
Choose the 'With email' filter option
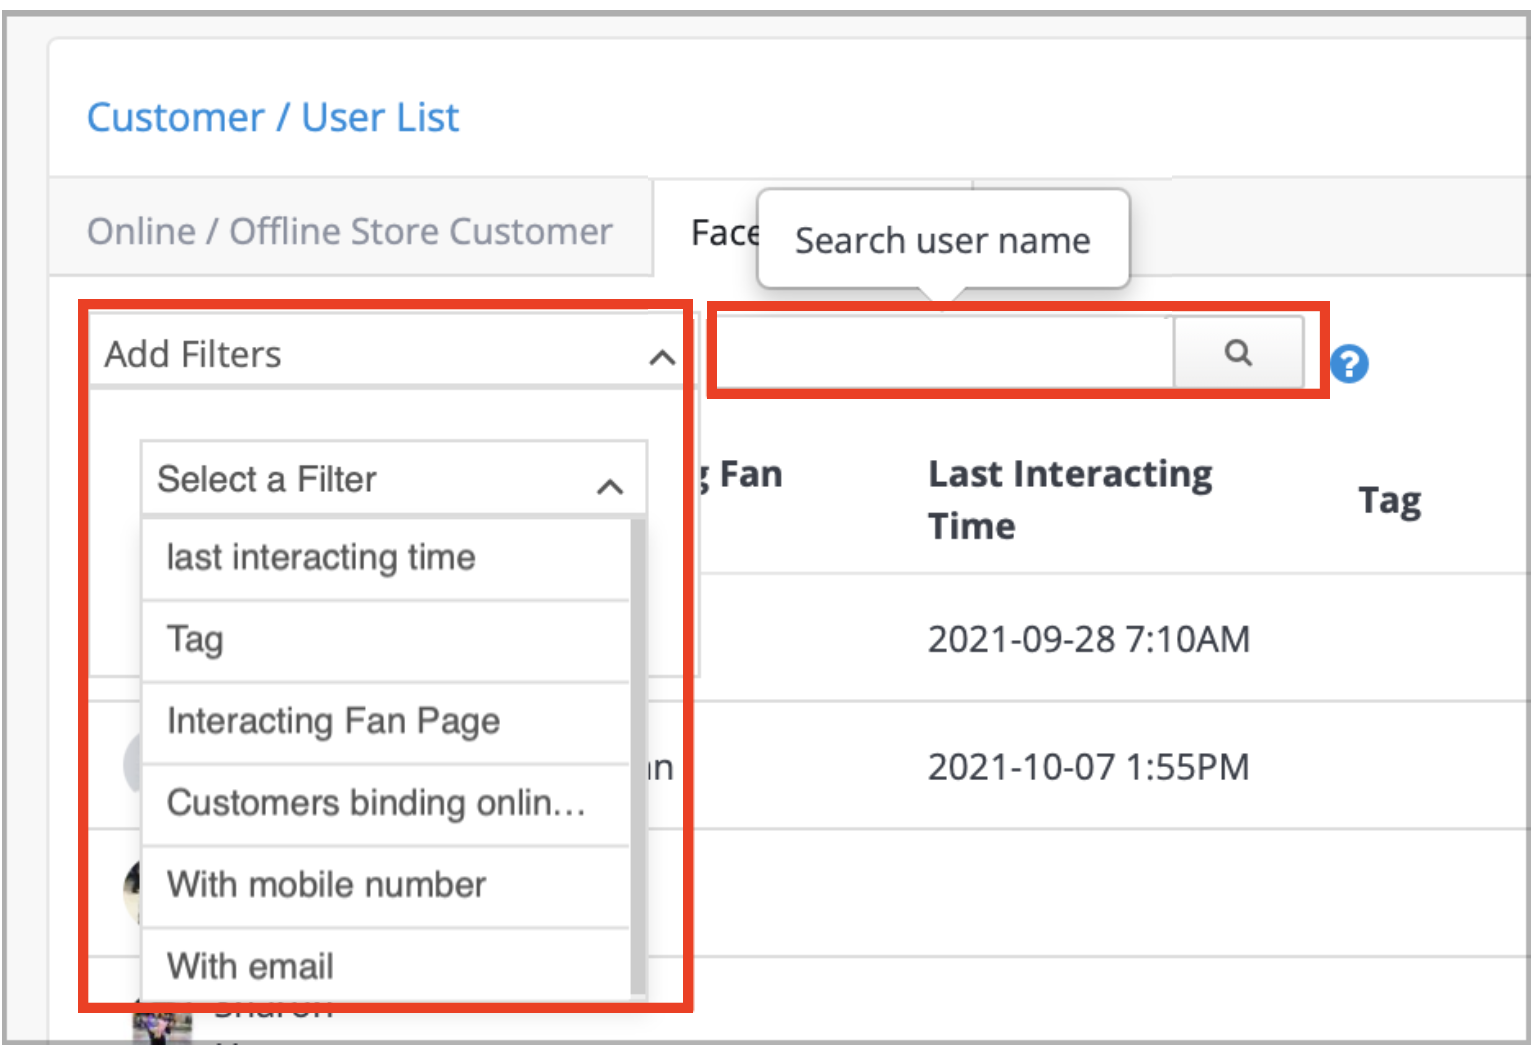pyautogui.click(x=251, y=966)
